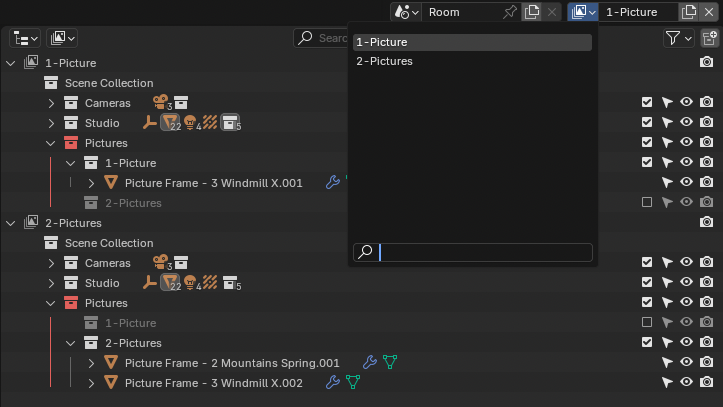
Task: Click the search field in the view layer popup
Action: tap(484, 252)
